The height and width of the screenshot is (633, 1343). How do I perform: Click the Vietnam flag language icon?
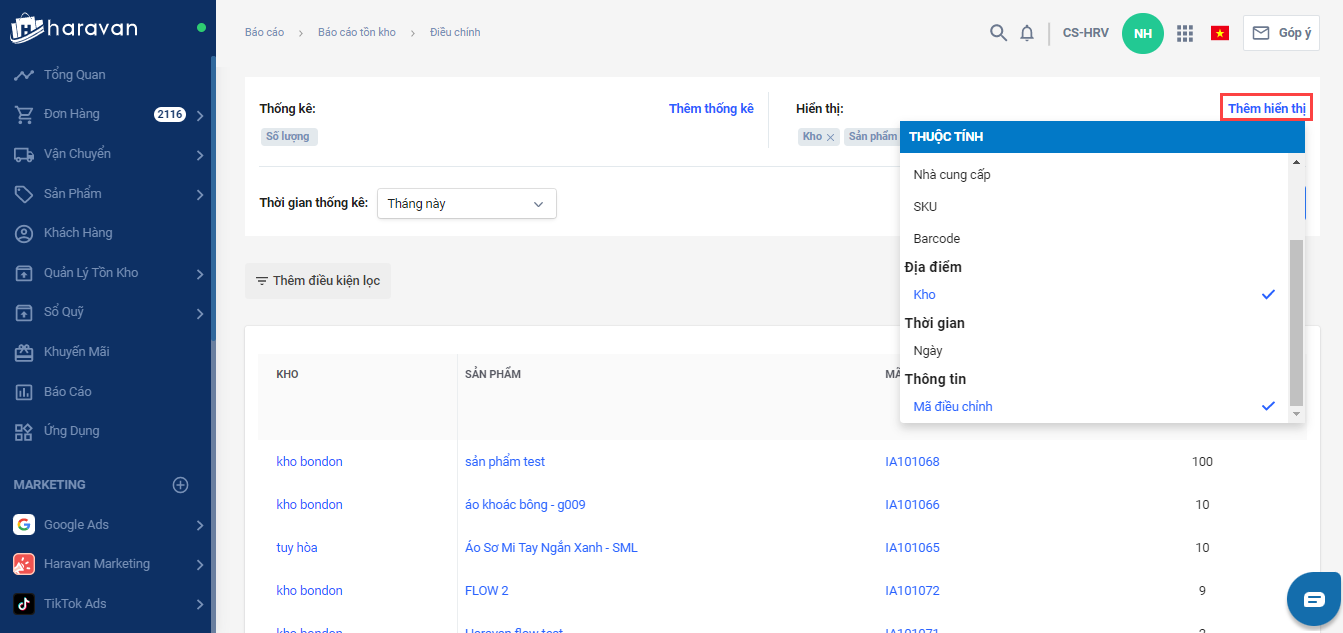click(x=1220, y=33)
